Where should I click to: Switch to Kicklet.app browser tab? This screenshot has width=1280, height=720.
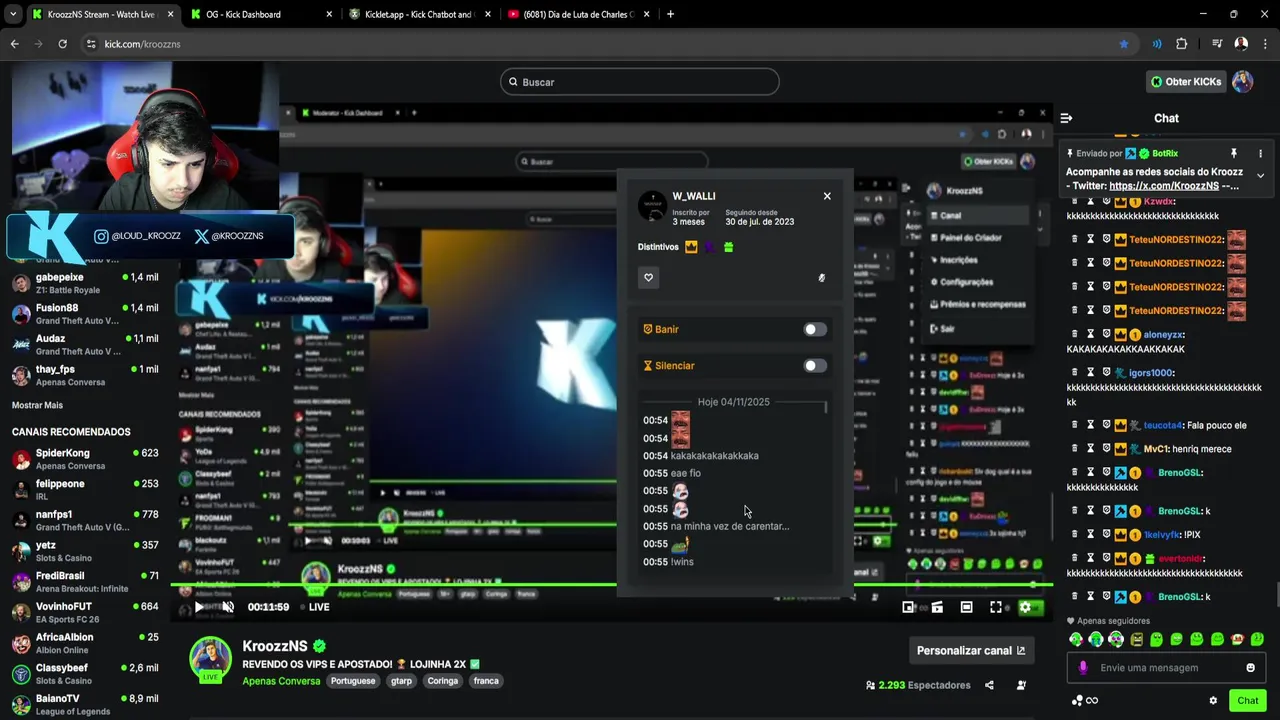[420, 14]
